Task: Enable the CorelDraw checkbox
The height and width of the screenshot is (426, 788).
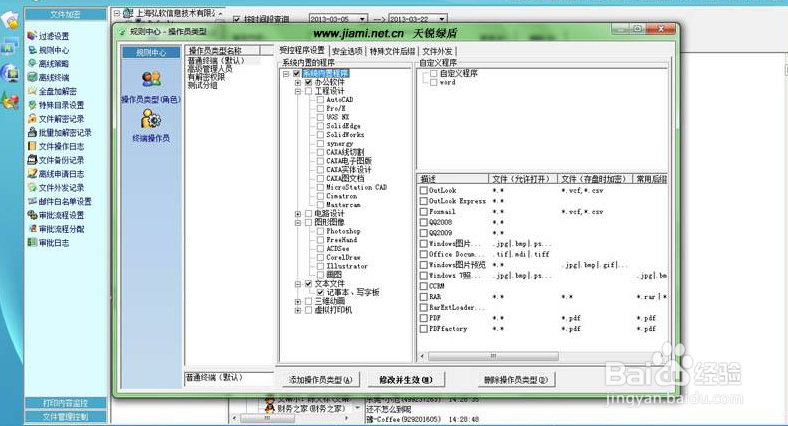Action: tap(320, 257)
